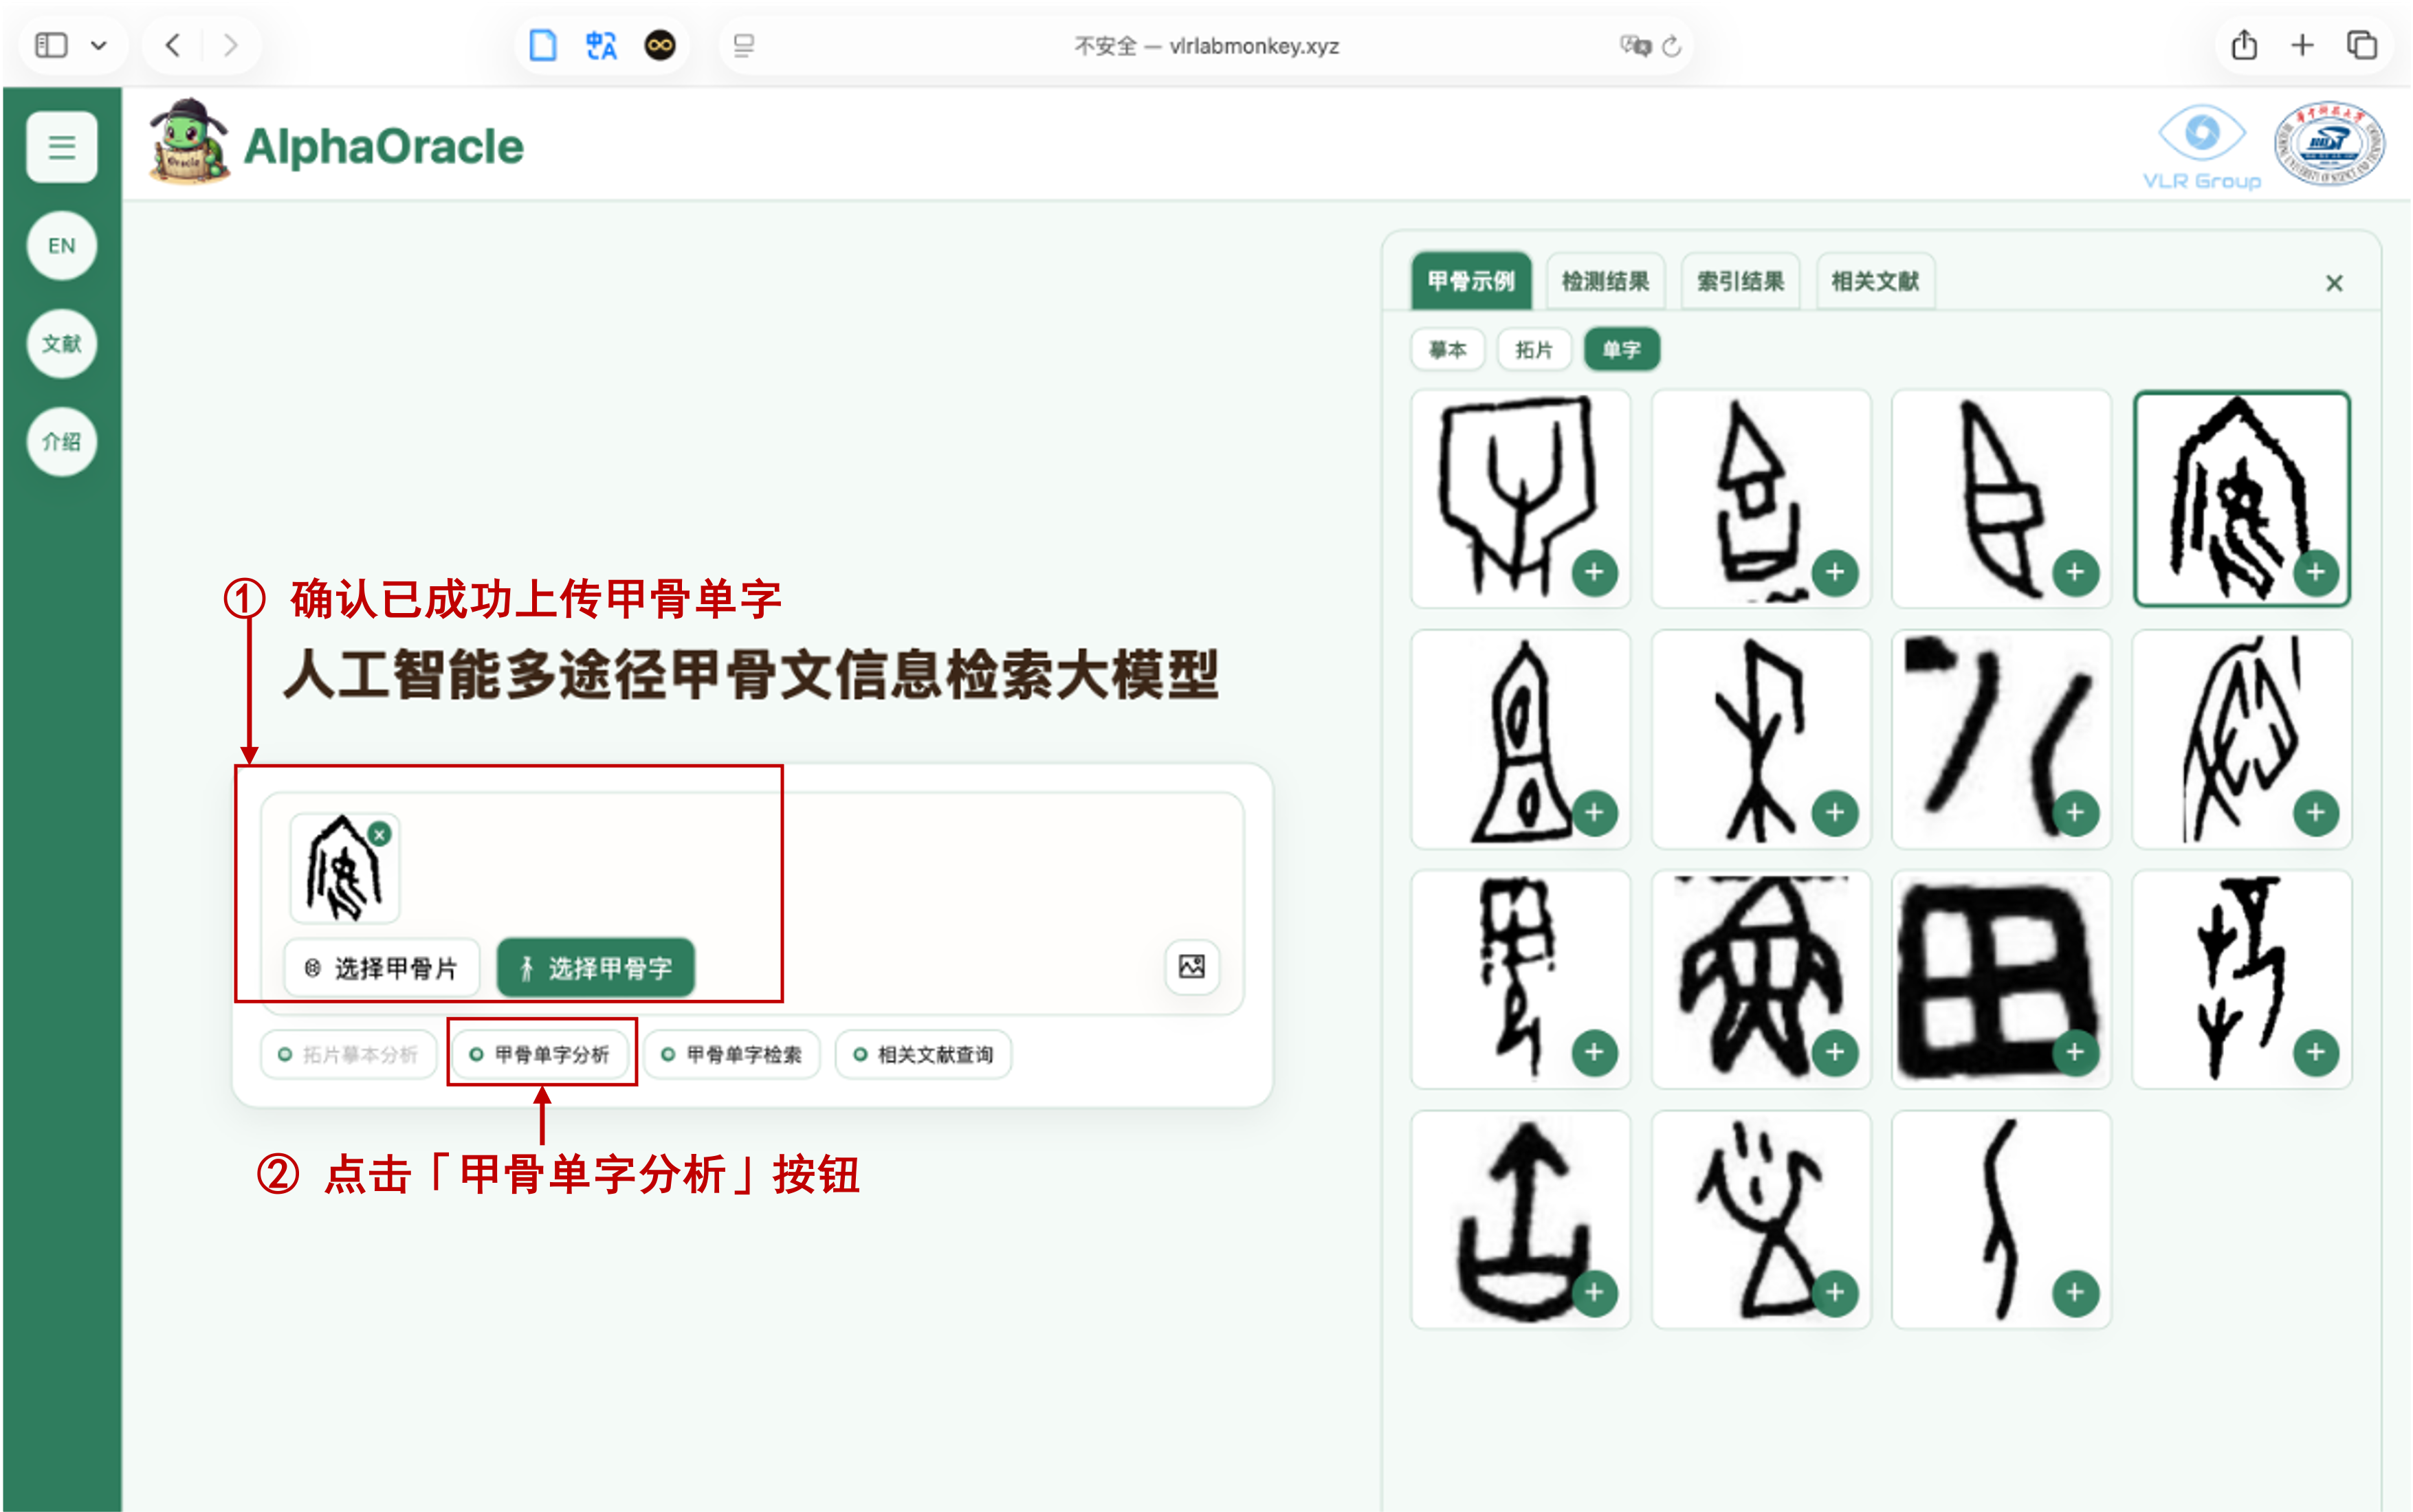Open the 介绍 sidebar panel
The width and height of the screenshot is (2413, 1512).
click(x=61, y=441)
